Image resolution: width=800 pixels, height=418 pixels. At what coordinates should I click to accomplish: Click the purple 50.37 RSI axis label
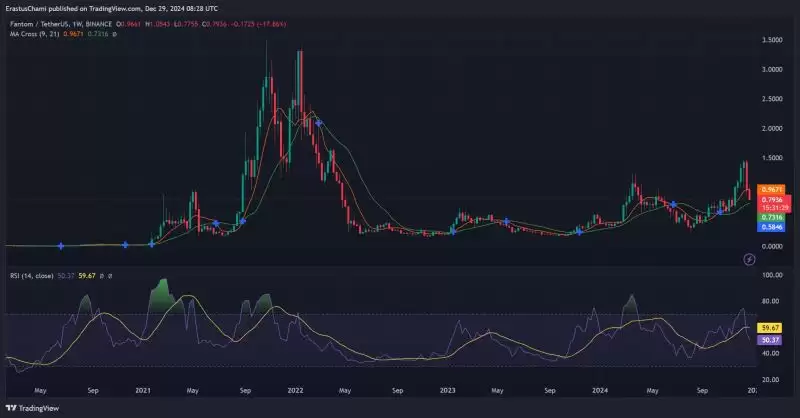tap(770, 340)
